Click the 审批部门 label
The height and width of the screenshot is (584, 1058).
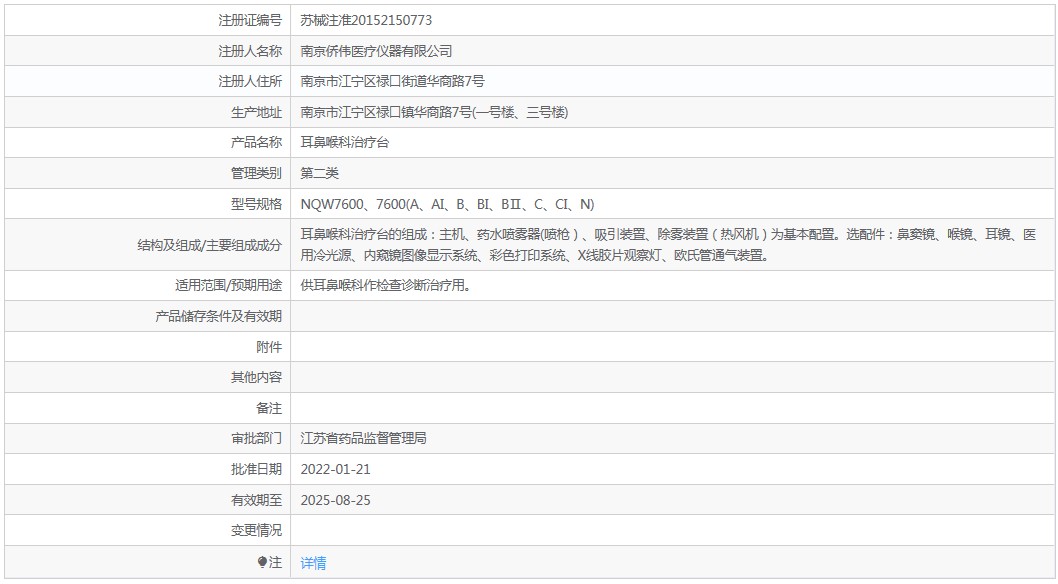[x=256, y=438]
